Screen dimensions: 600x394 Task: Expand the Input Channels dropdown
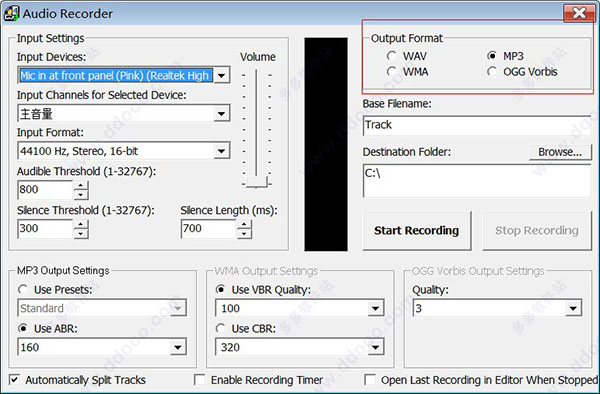point(221,114)
